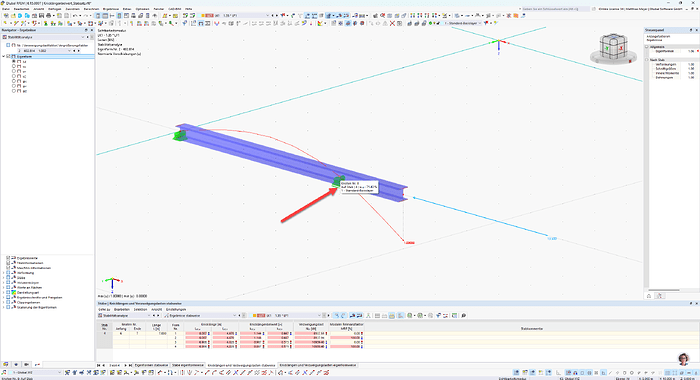Open the Selektion table menu
The image size is (700, 380).
140,309
